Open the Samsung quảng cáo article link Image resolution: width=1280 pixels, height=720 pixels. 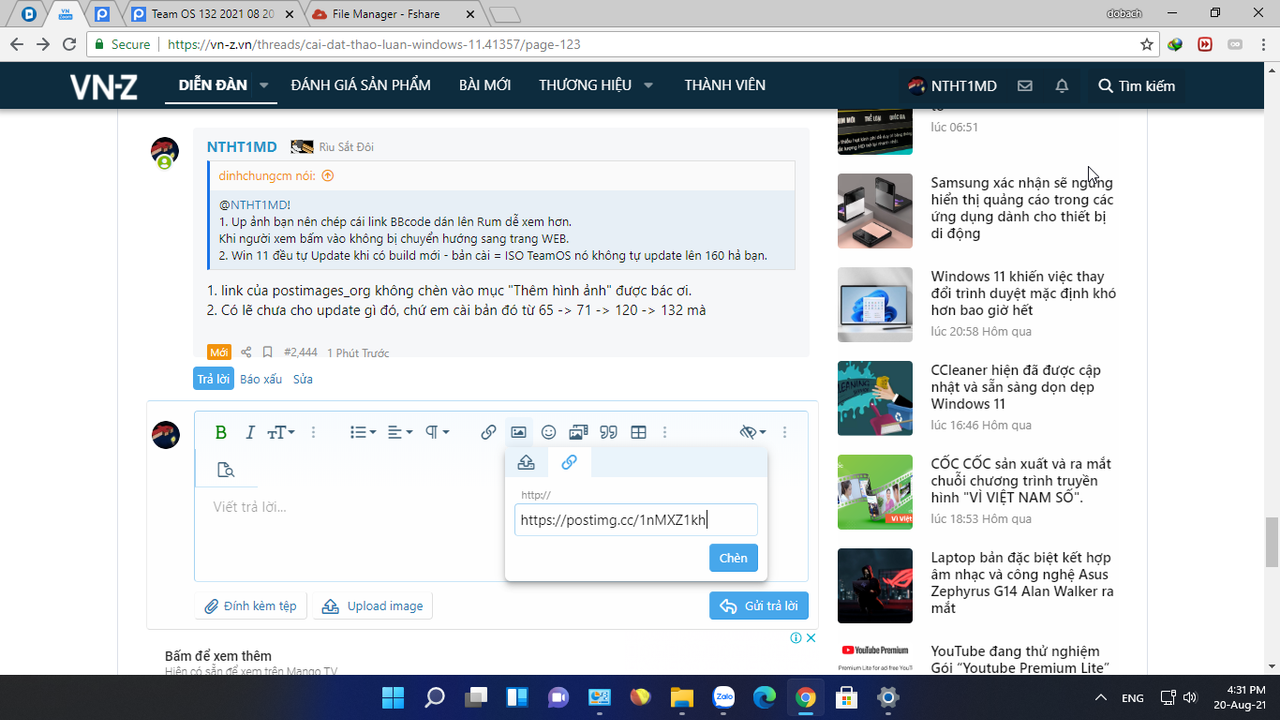pos(1022,208)
